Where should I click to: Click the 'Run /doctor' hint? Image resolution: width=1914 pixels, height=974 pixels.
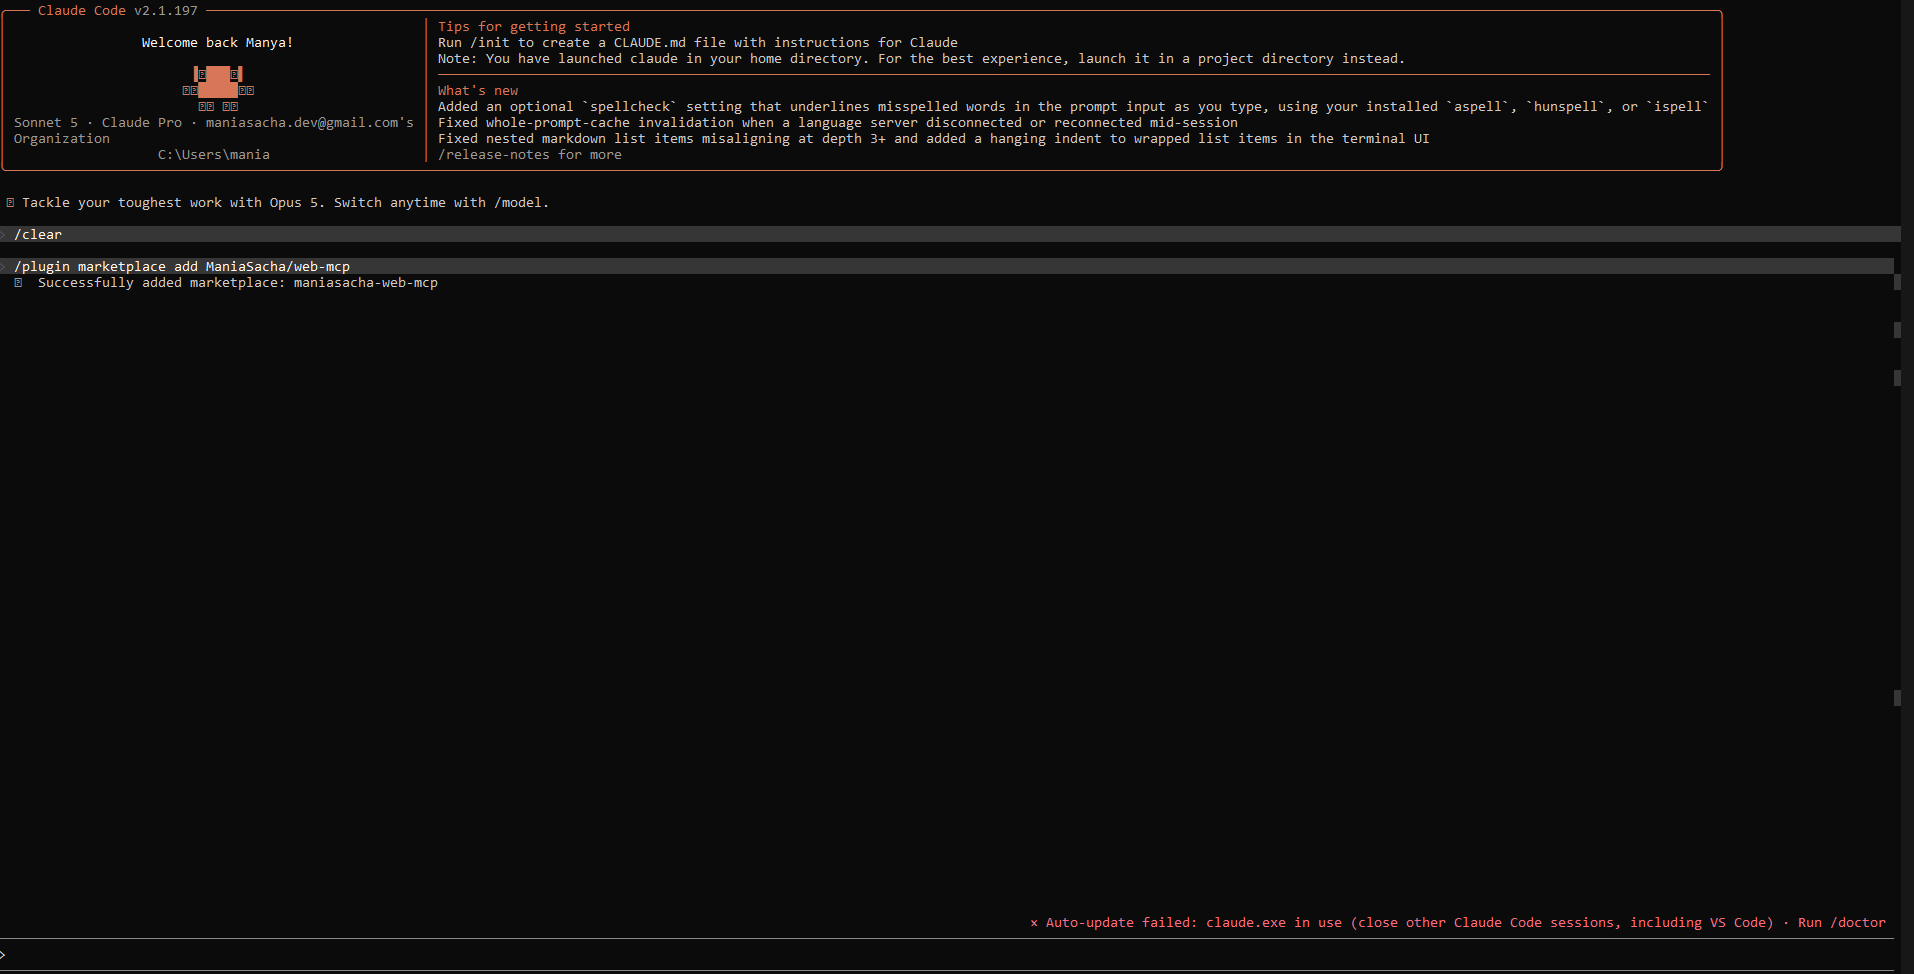[1842, 923]
